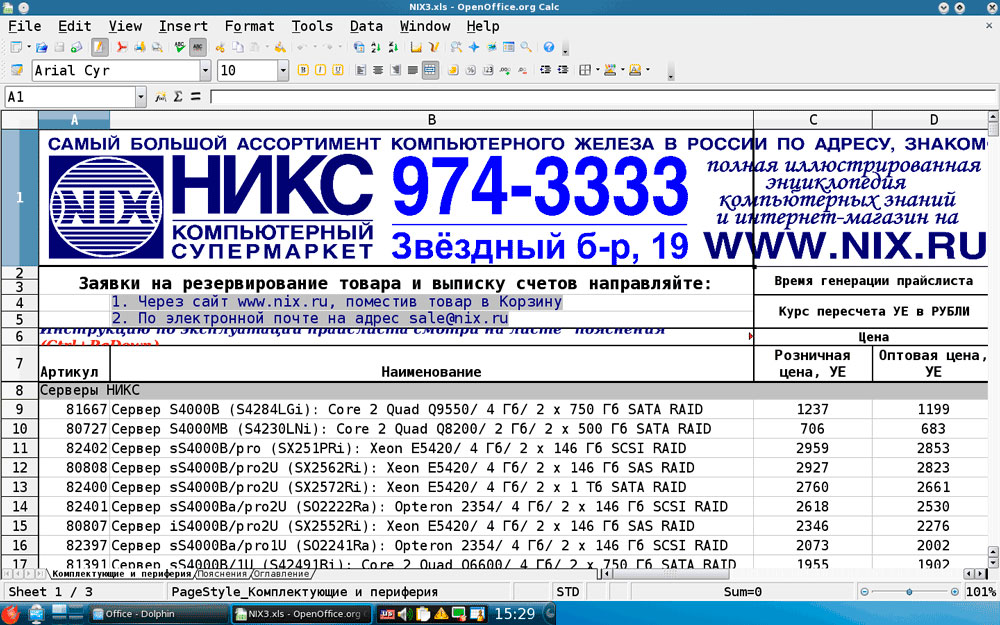Click the Sum sigma icon

pos(177,97)
